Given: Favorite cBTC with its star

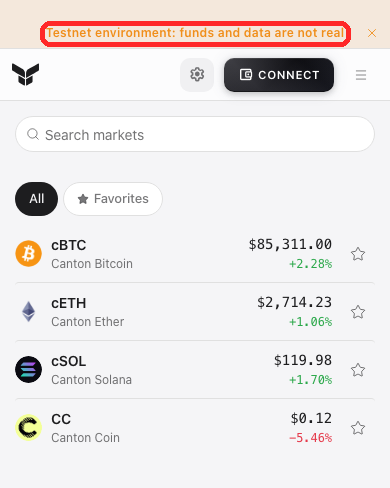Looking at the screenshot, I should [358, 254].
